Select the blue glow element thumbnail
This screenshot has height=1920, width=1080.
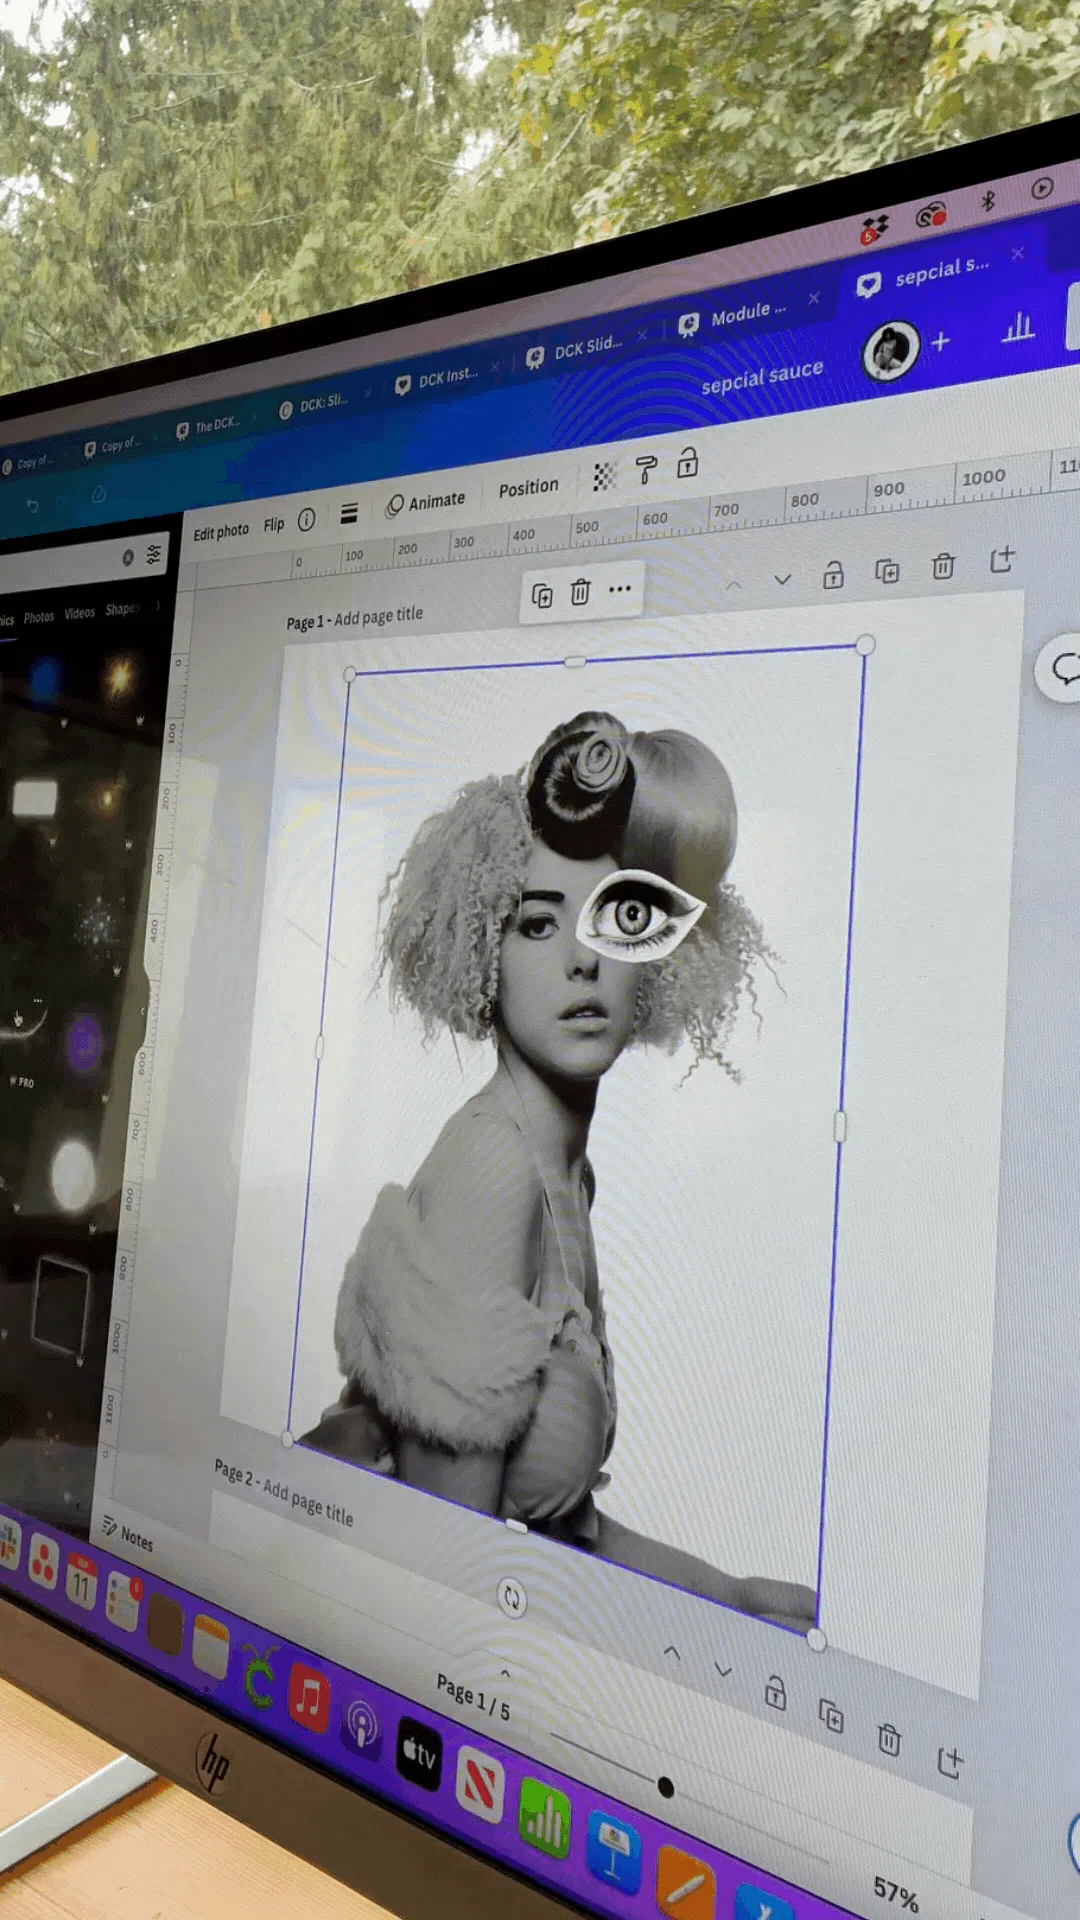[x=44, y=681]
